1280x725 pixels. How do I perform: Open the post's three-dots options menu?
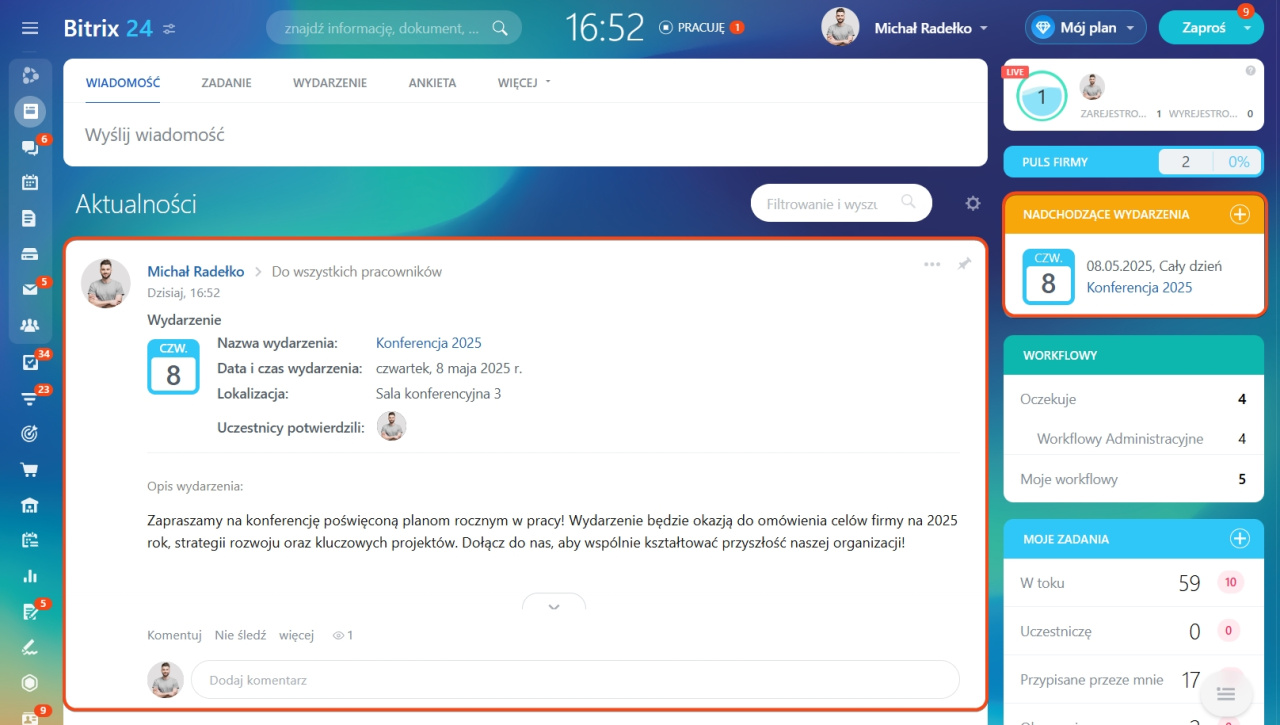932,265
